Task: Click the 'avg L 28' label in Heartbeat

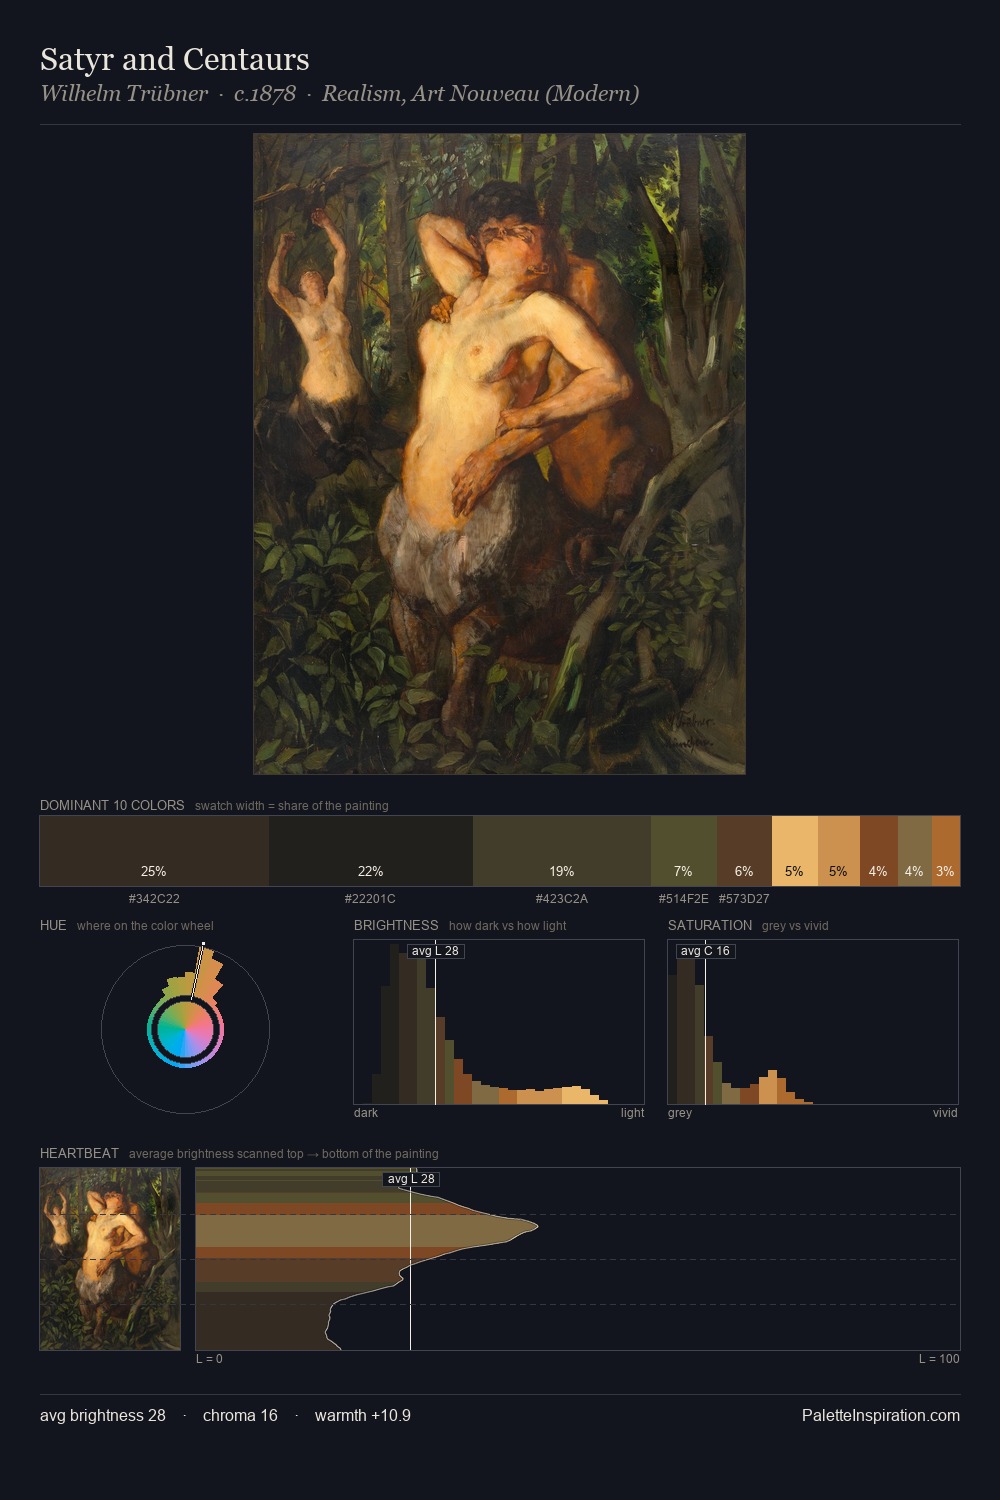Action: 412,1179
